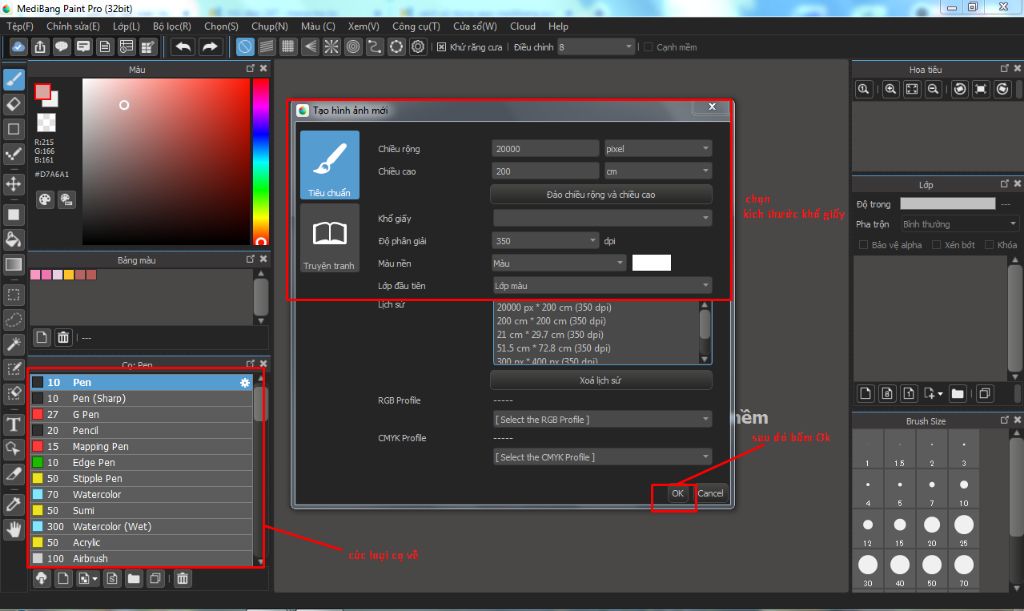1024x611 pixels.
Task: Select Watercolor (Wet) brush in list
Action: [x=141, y=526]
